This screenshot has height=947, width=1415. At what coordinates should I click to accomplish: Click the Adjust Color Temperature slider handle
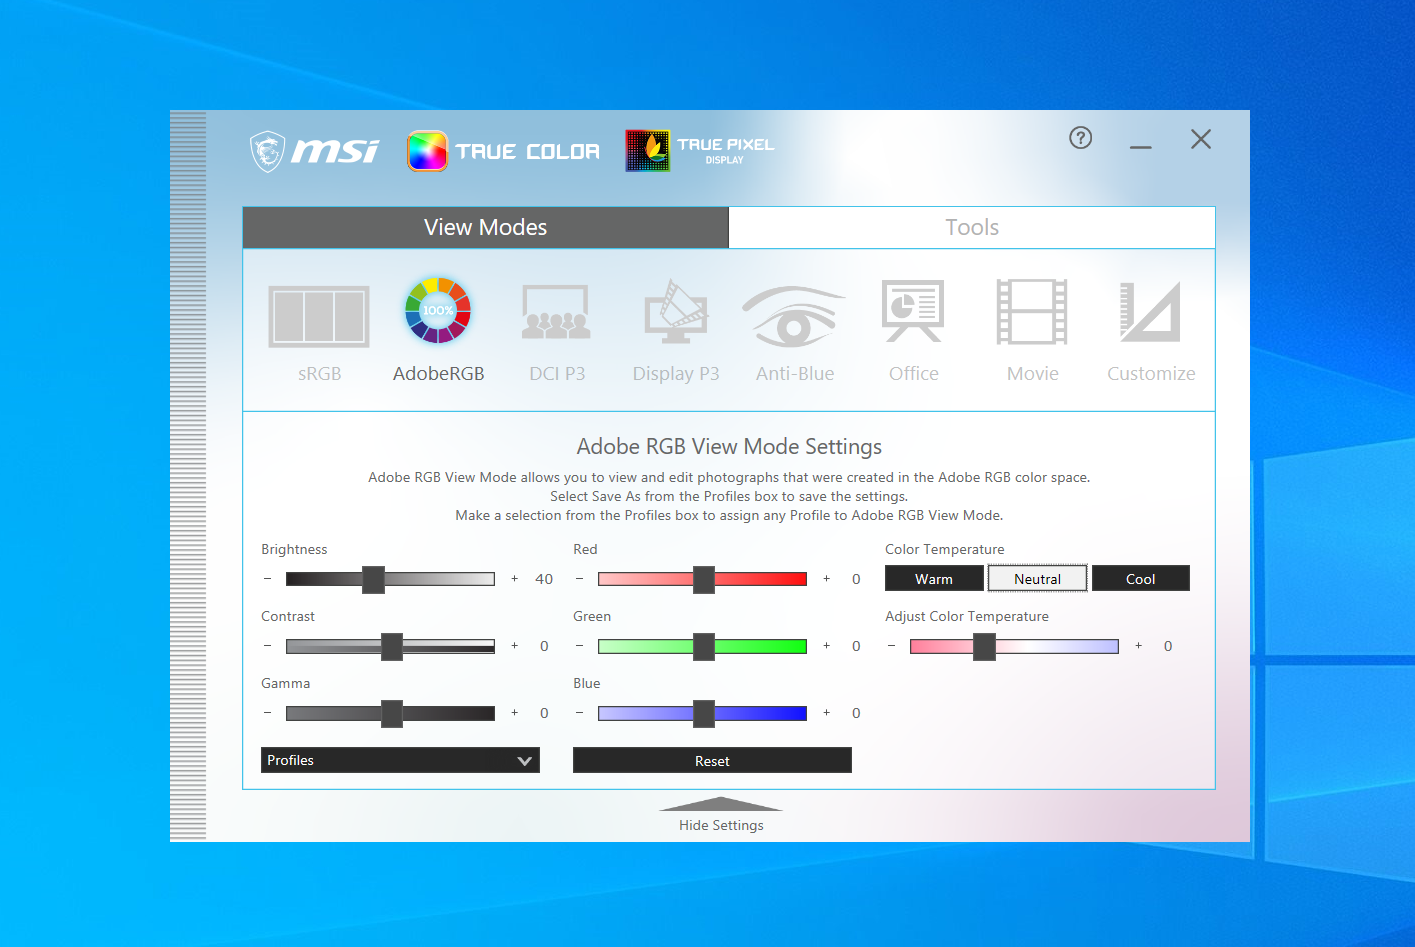pyautogui.click(x=984, y=646)
